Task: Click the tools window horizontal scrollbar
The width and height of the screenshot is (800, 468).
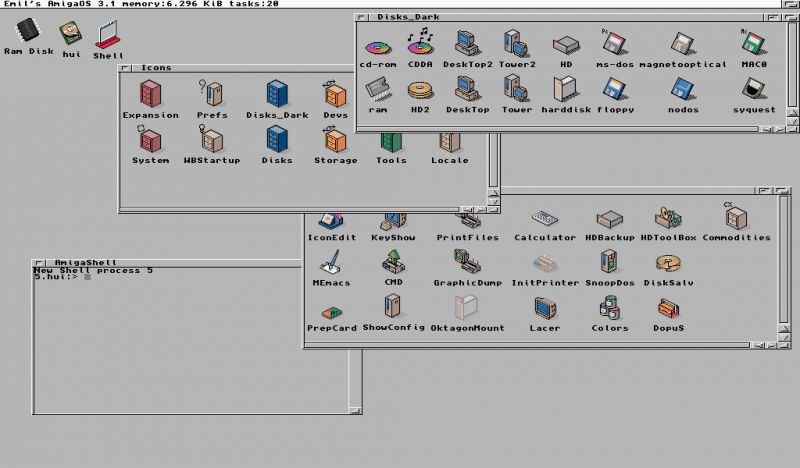Action: coord(528,346)
